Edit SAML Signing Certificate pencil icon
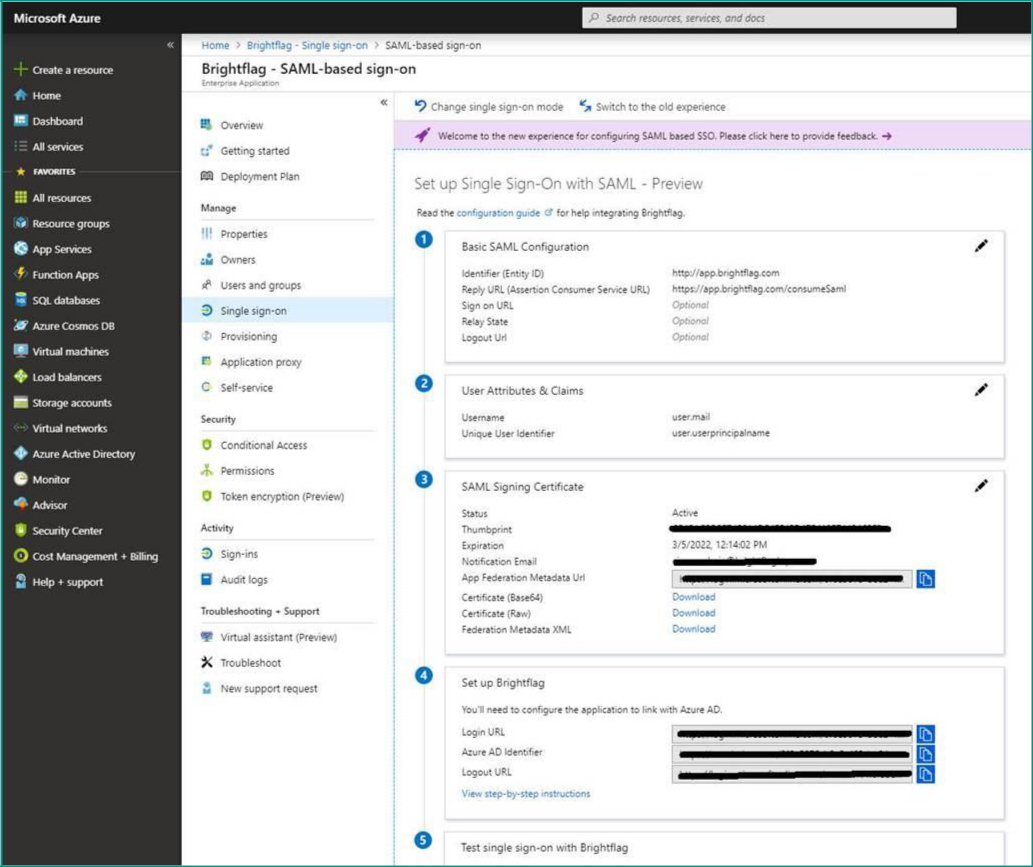This screenshot has height=867, width=1033. (x=981, y=486)
